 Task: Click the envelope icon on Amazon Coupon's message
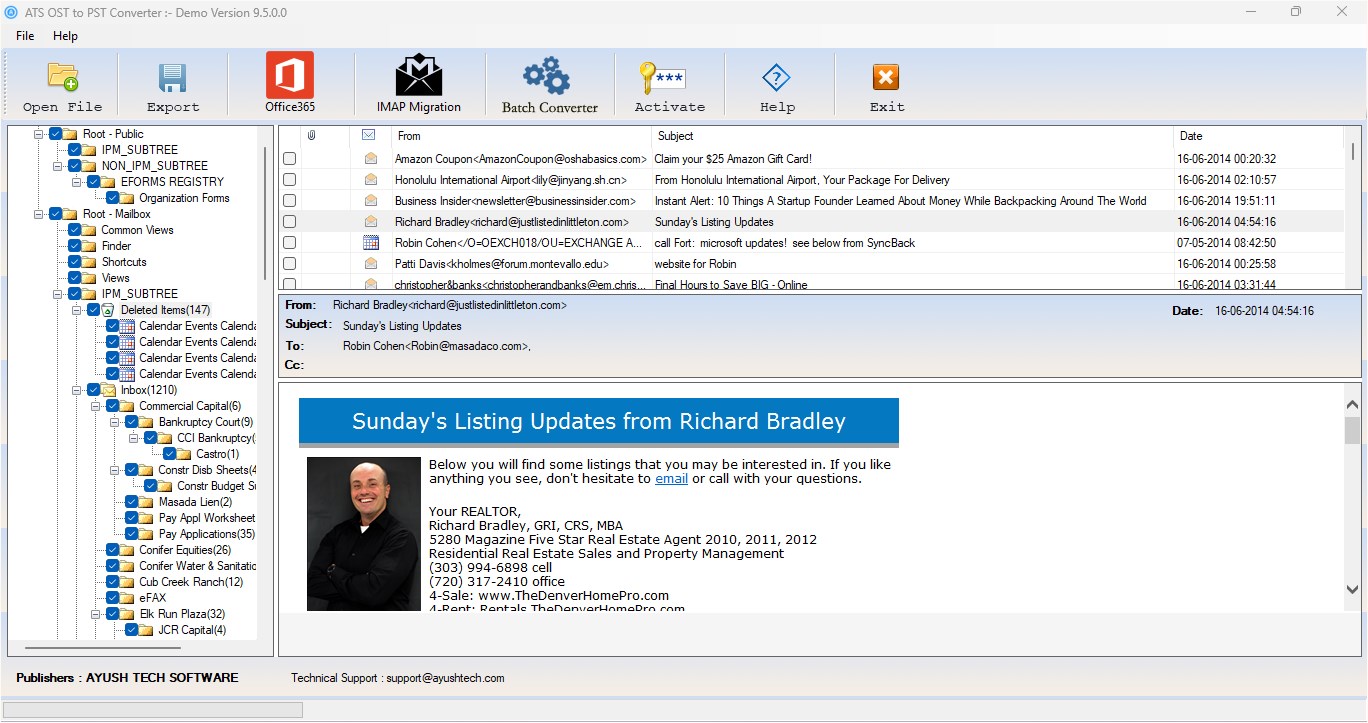(x=371, y=158)
